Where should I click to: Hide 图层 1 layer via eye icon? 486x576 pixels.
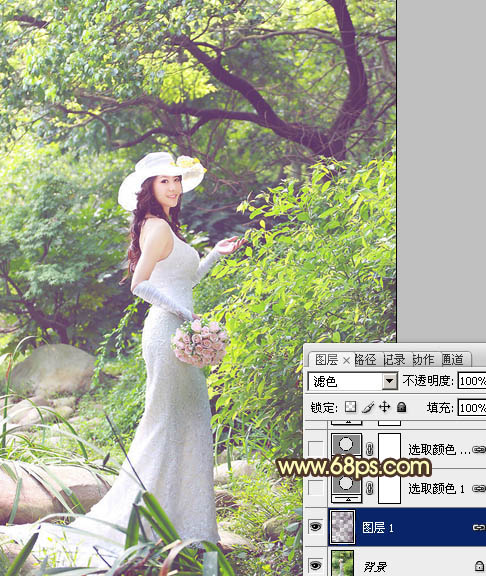pyautogui.click(x=315, y=527)
